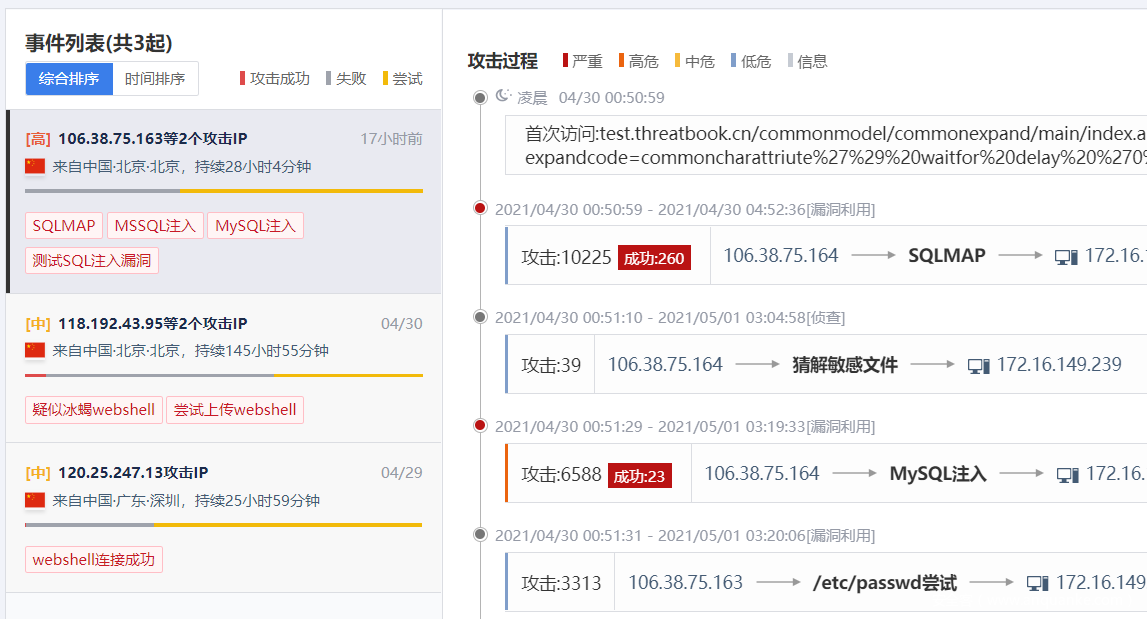Click the 疑似冰蝎webshell tag

point(94,410)
